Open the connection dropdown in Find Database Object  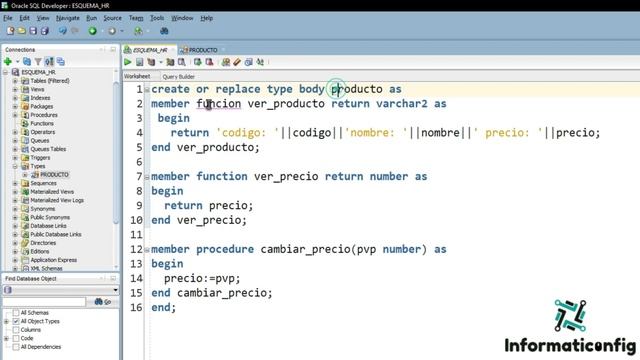coord(116,290)
